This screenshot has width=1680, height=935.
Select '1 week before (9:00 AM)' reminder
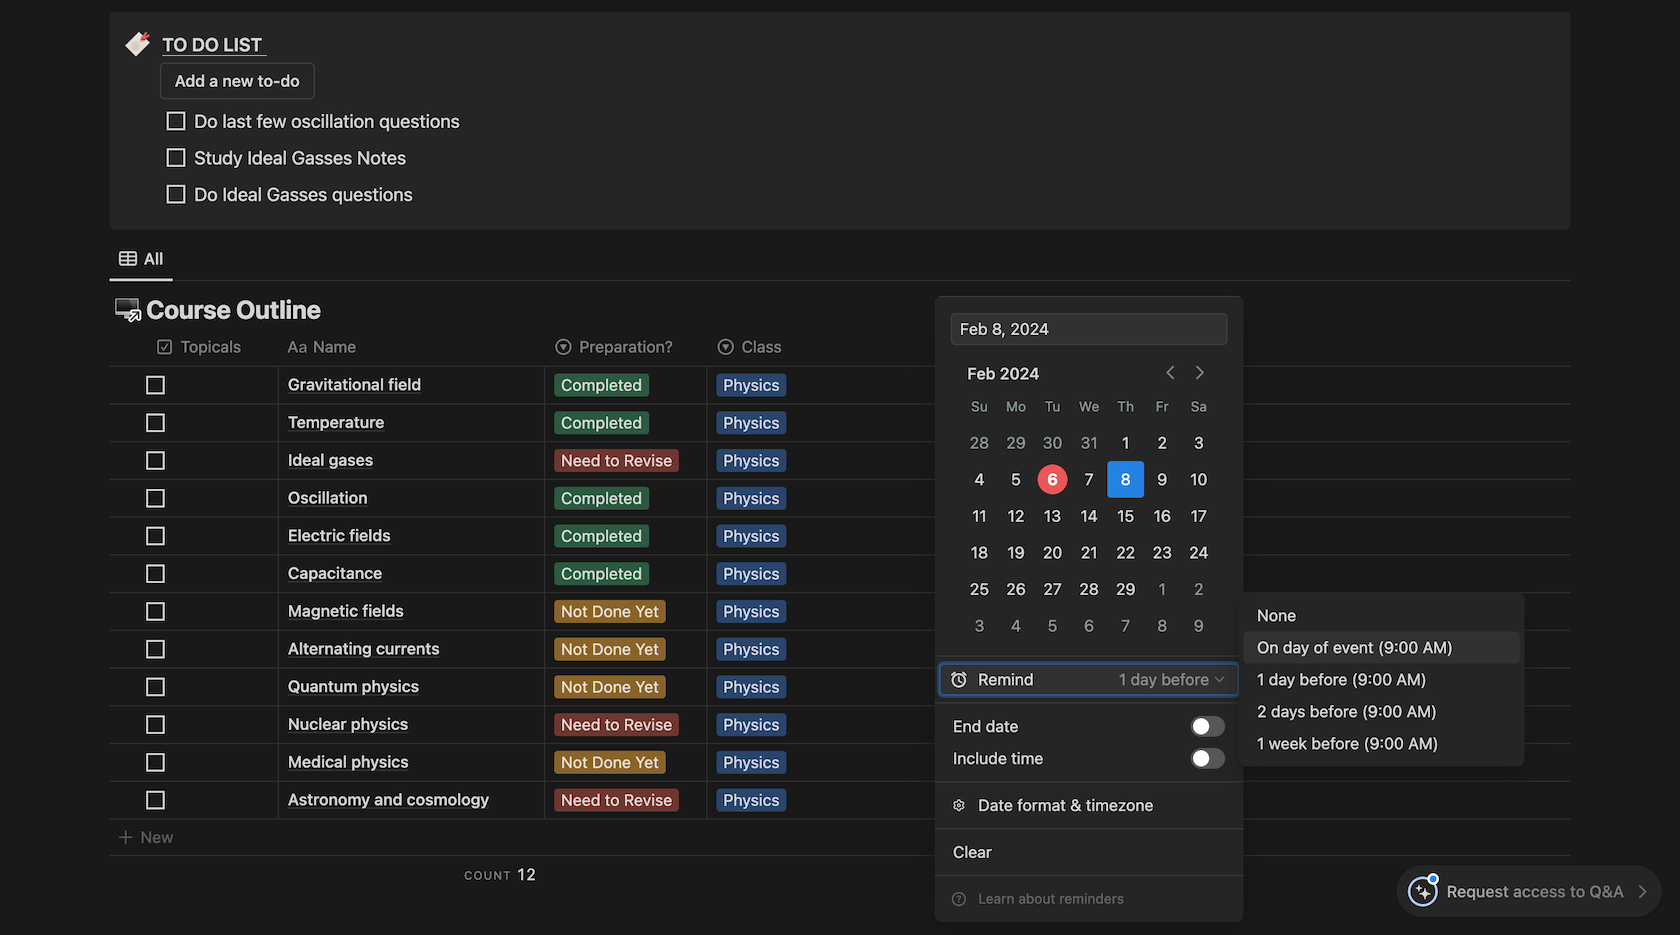[x=1381, y=744]
